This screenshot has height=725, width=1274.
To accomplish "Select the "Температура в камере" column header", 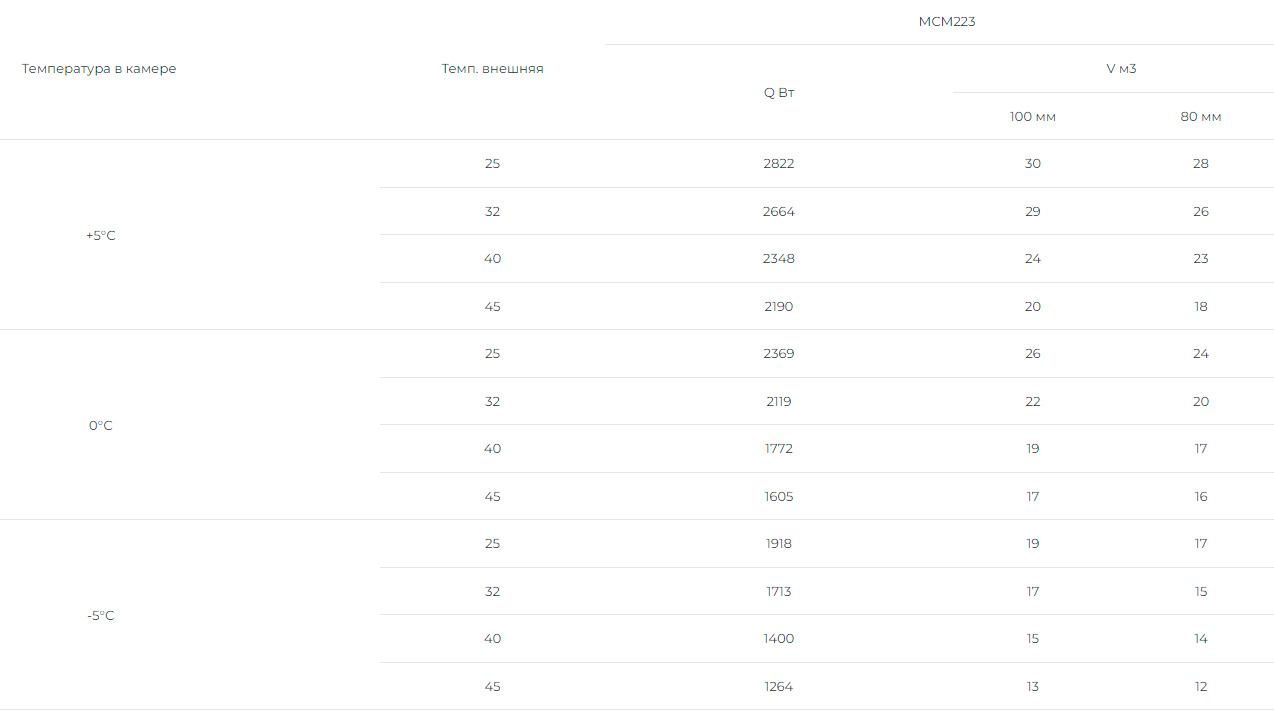I will click(x=99, y=69).
